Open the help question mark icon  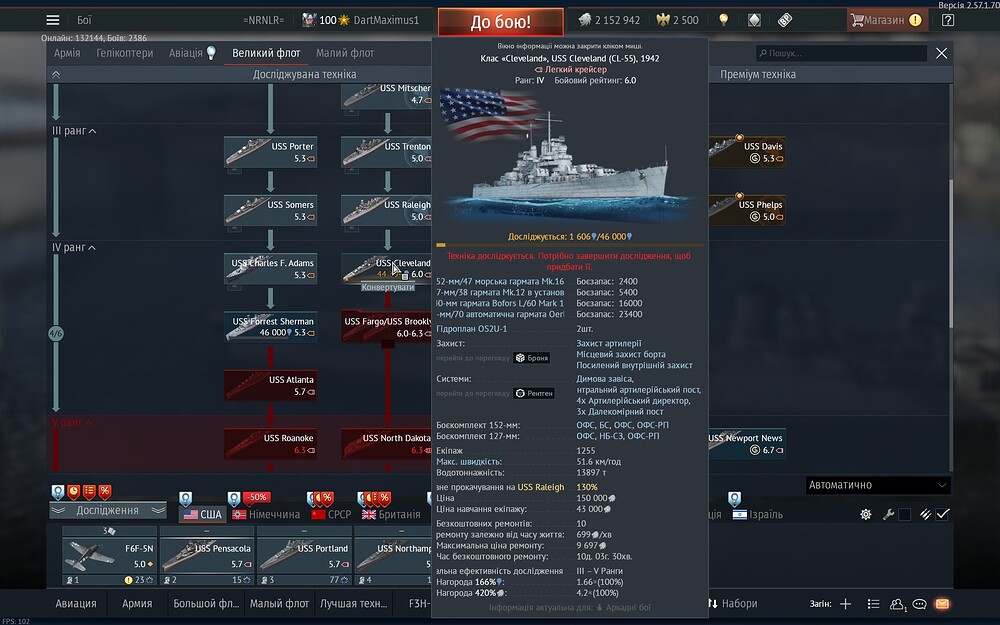[948, 20]
